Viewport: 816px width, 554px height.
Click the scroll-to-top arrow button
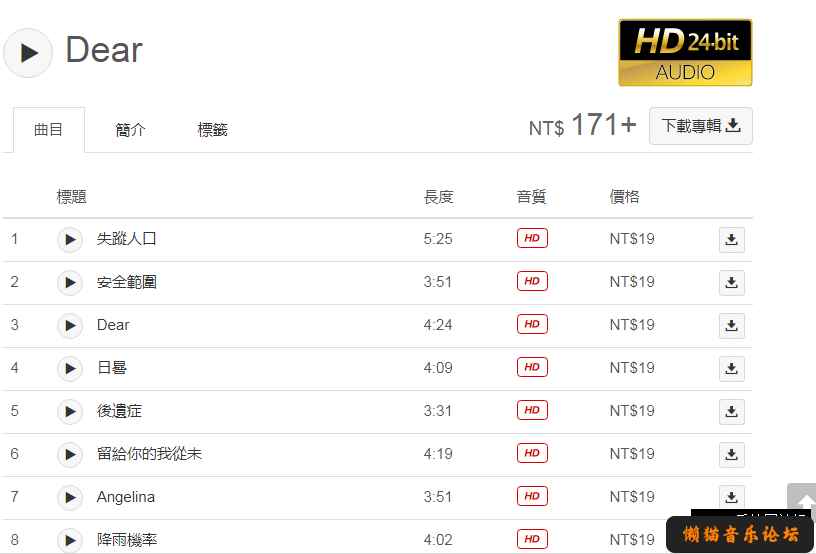click(x=801, y=499)
